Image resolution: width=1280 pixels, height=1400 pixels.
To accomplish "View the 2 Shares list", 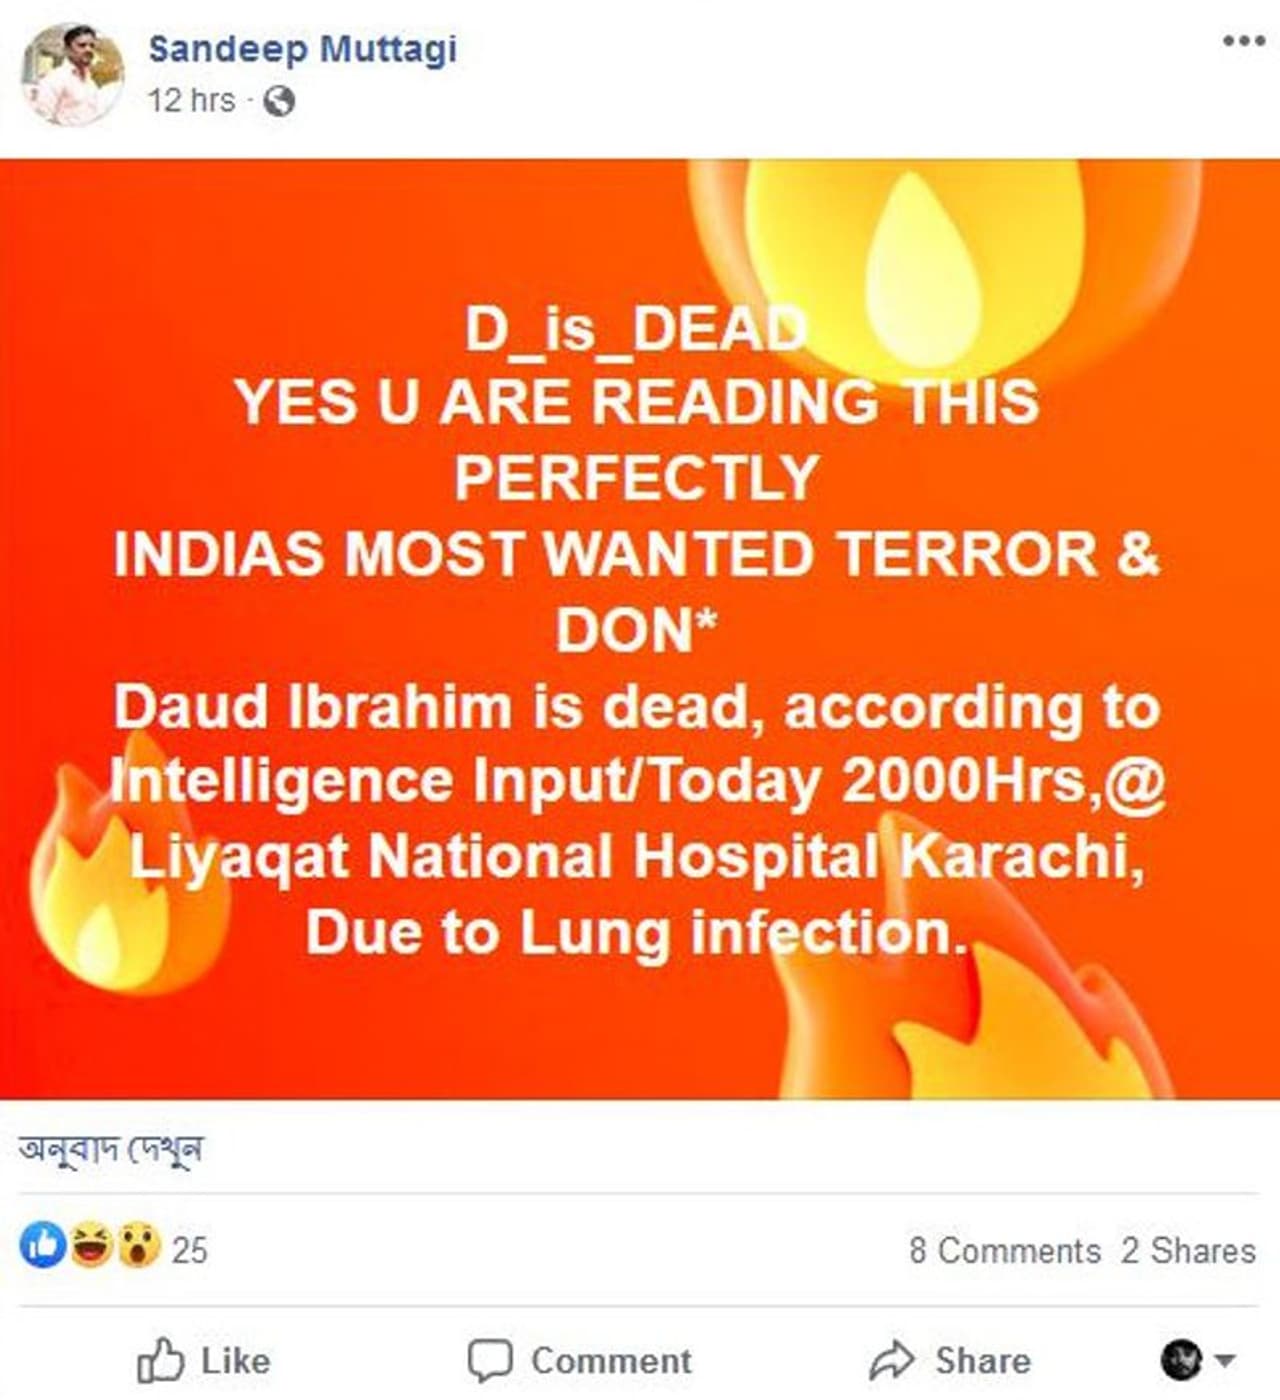I will click(x=1188, y=1250).
